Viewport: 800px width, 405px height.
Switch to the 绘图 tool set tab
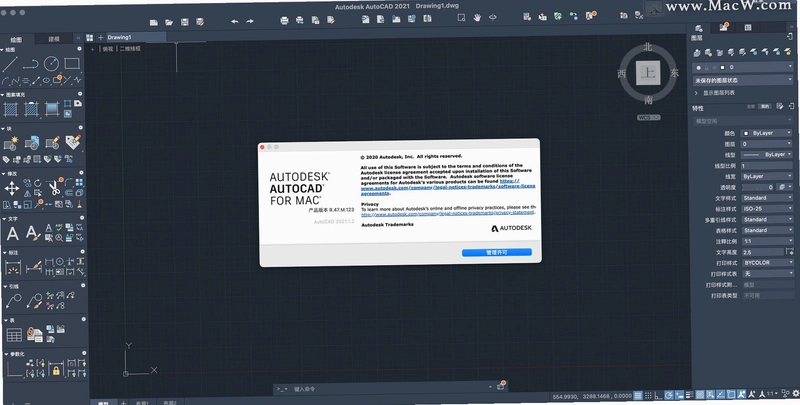[16, 39]
